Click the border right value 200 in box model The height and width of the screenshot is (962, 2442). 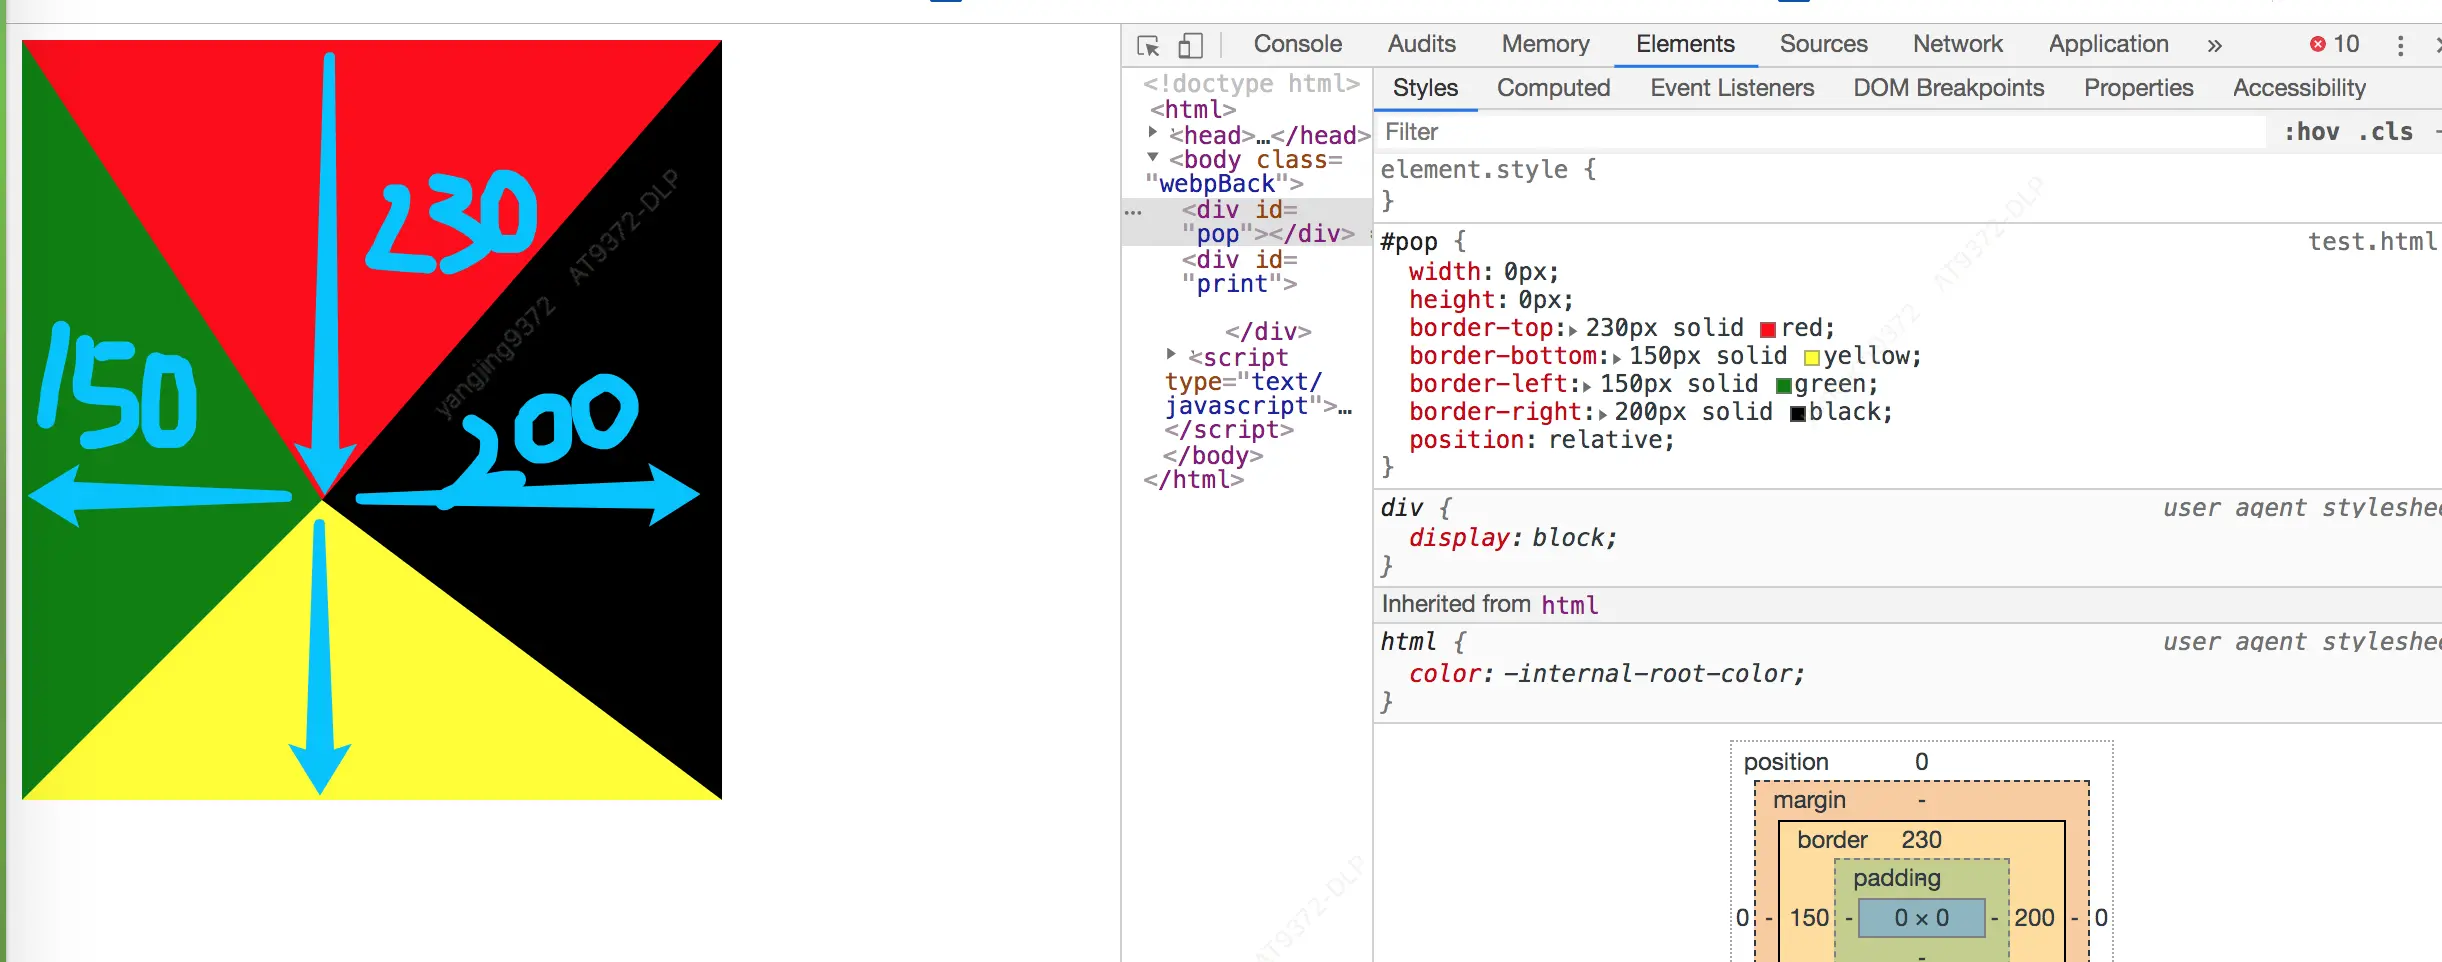tap(2034, 918)
